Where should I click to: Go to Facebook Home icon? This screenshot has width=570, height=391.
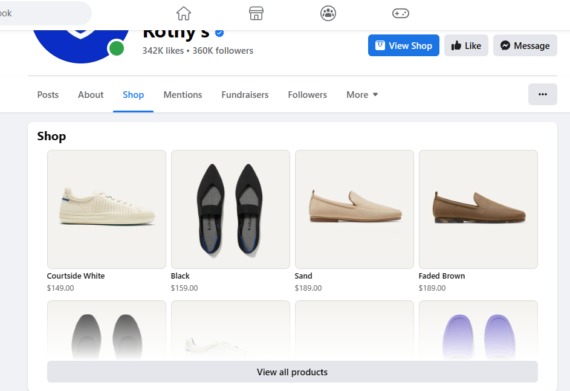[183, 13]
